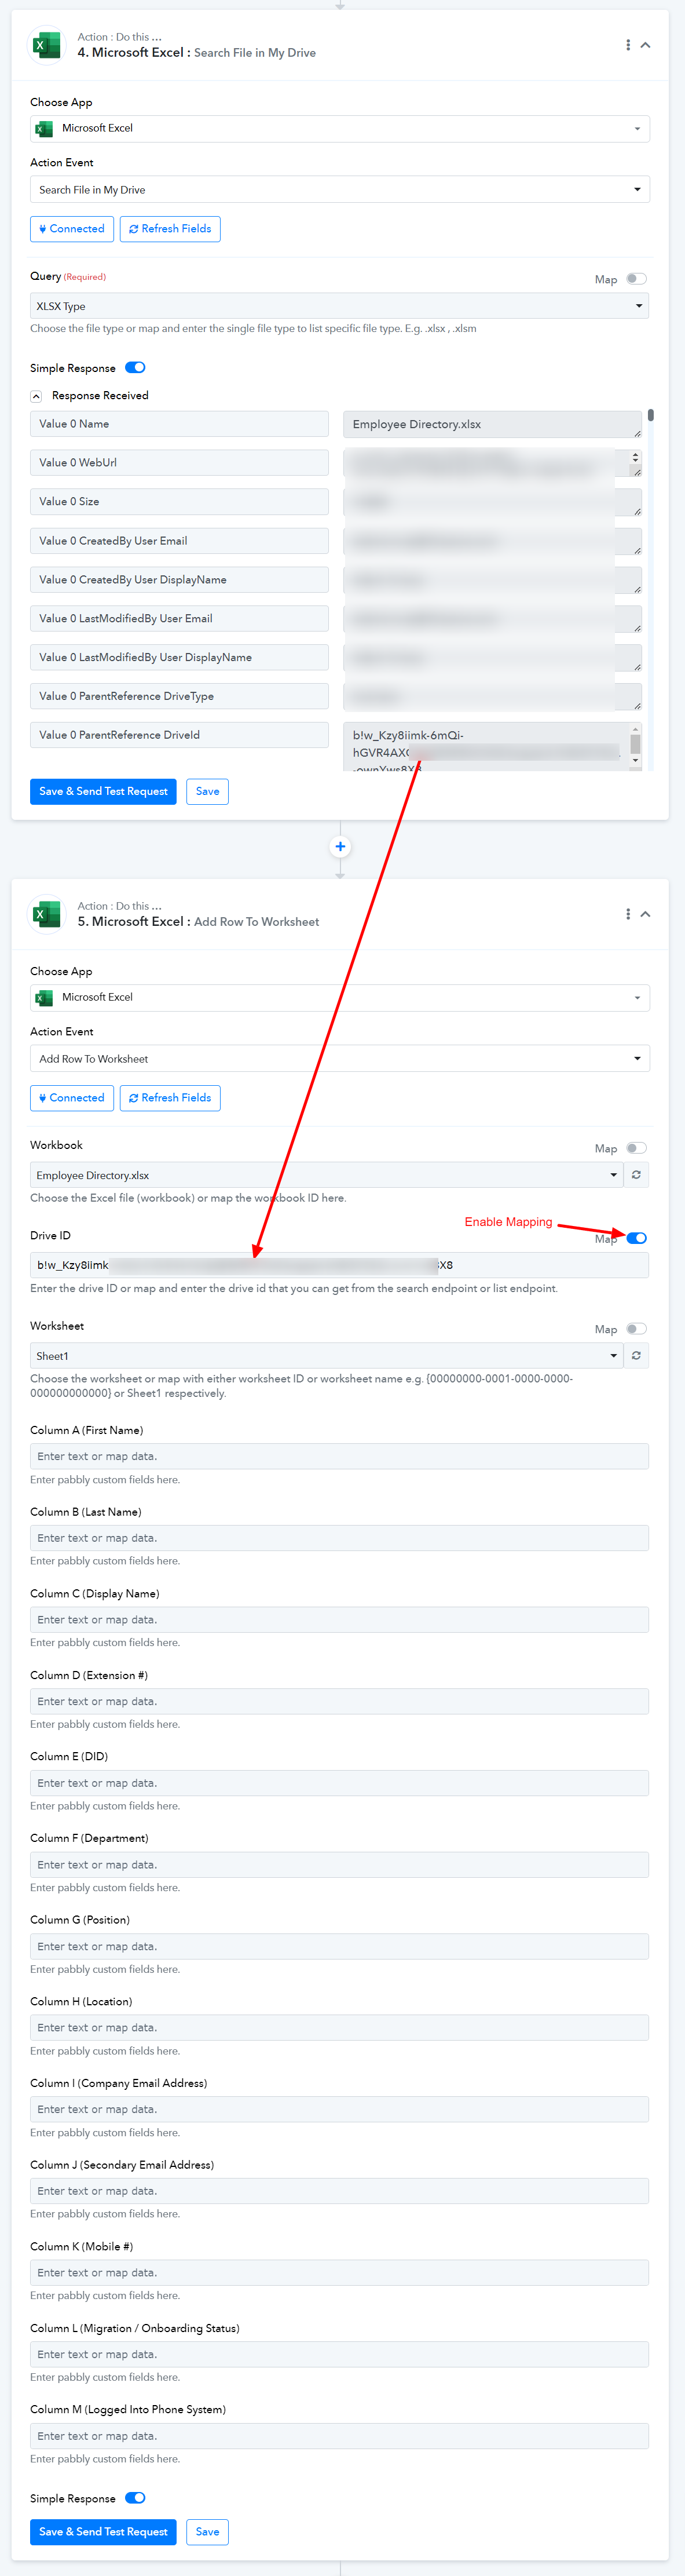Screen dimensions: 685x2576
Task: Refresh the Worksheet list icon
Action: coord(636,1356)
